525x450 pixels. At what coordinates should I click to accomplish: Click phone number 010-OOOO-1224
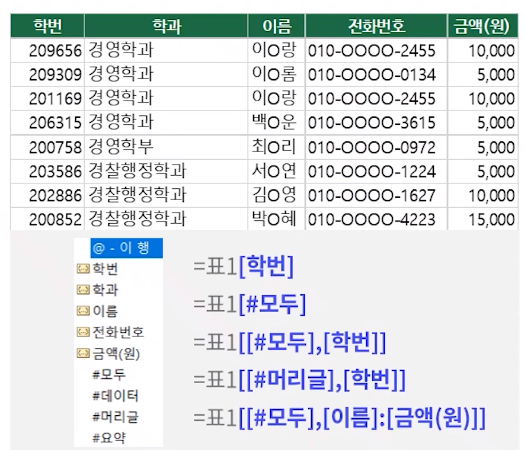pyautogui.click(x=376, y=171)
